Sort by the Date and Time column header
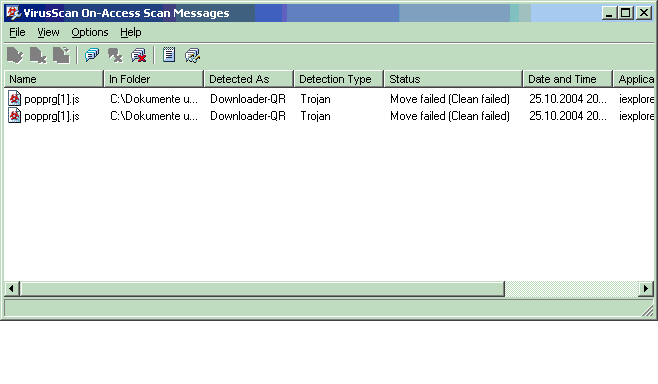Image resolution: width=658 pixels, height=384 pixels. tap(568, 79)
